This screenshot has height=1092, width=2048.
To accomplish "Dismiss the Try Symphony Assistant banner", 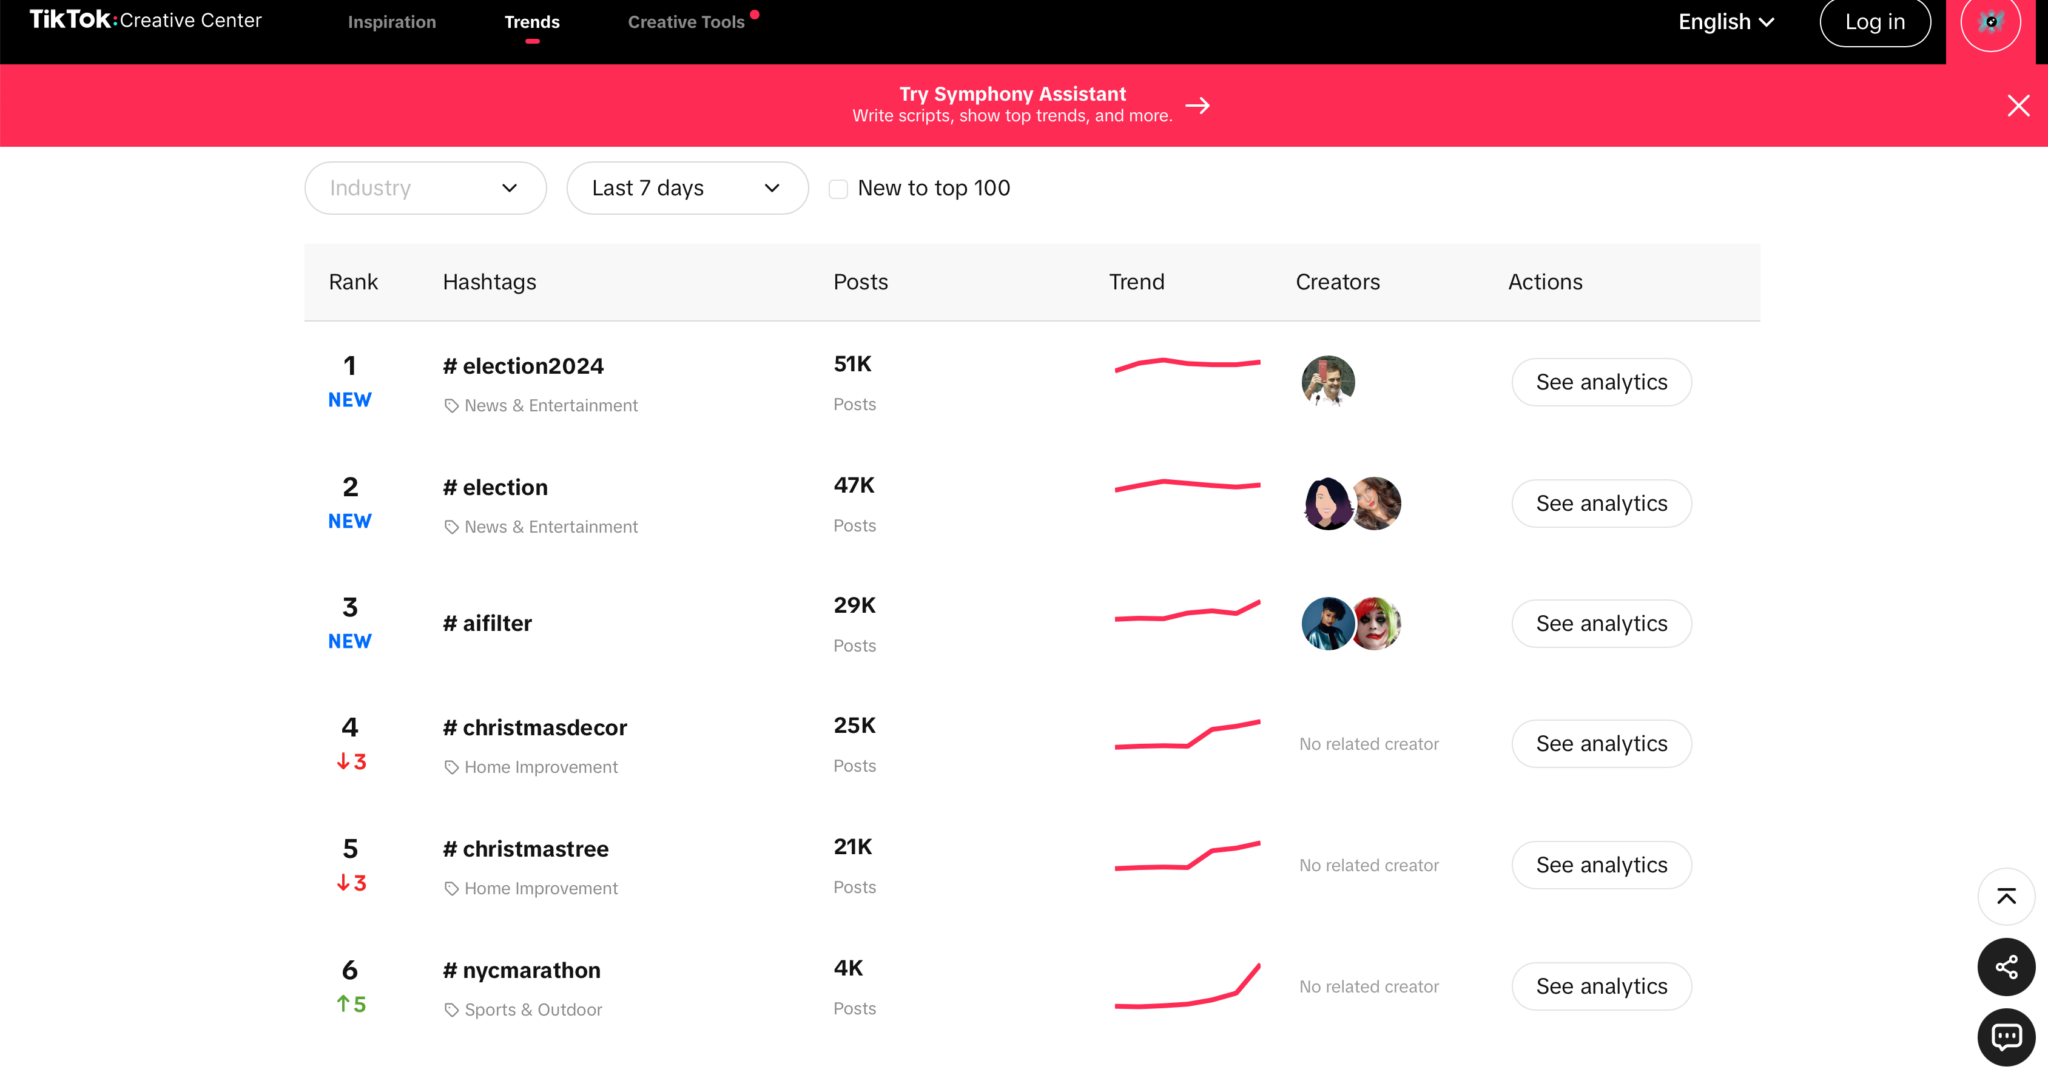I will click(2018, 105).
